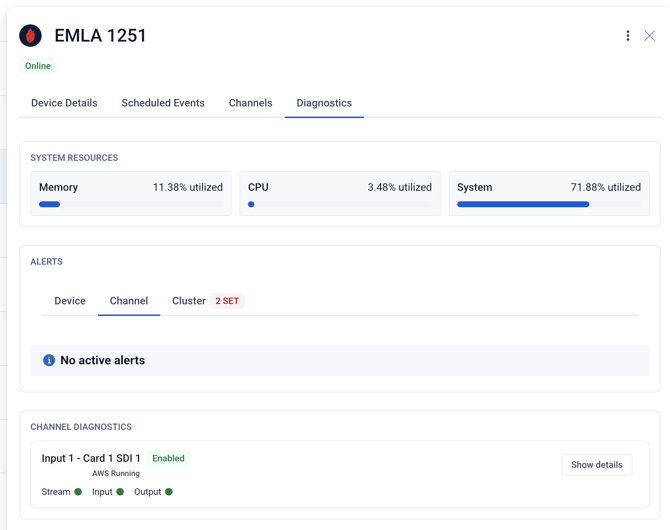
Task: Click the Memory utilization progress bar
Action: [x=131, y=204]
